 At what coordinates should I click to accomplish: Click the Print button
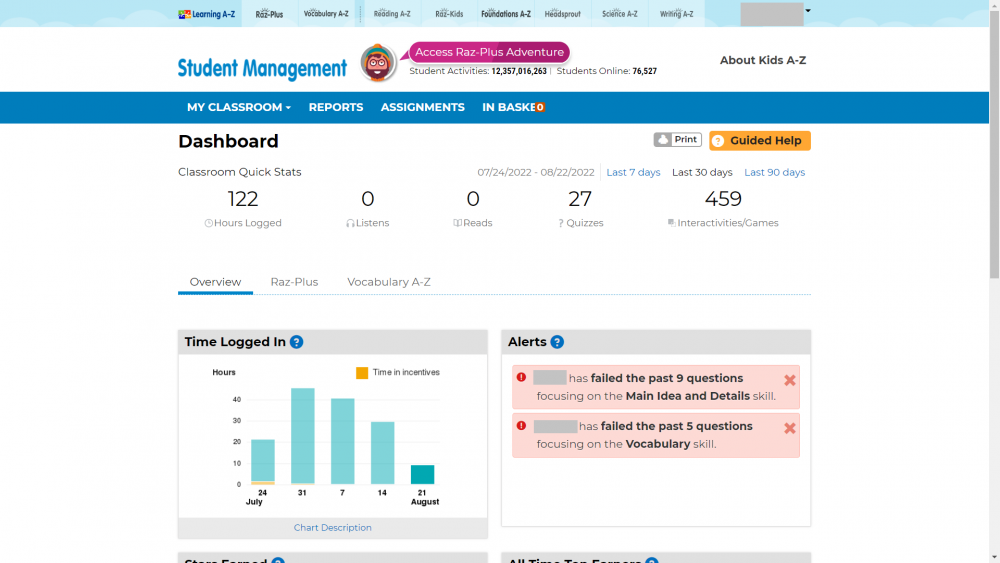[x=677, y=140]
